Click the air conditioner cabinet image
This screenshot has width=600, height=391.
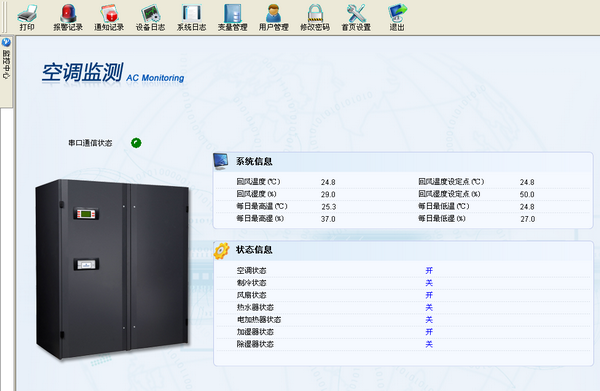pyautogui.click(x=112, y=269)
